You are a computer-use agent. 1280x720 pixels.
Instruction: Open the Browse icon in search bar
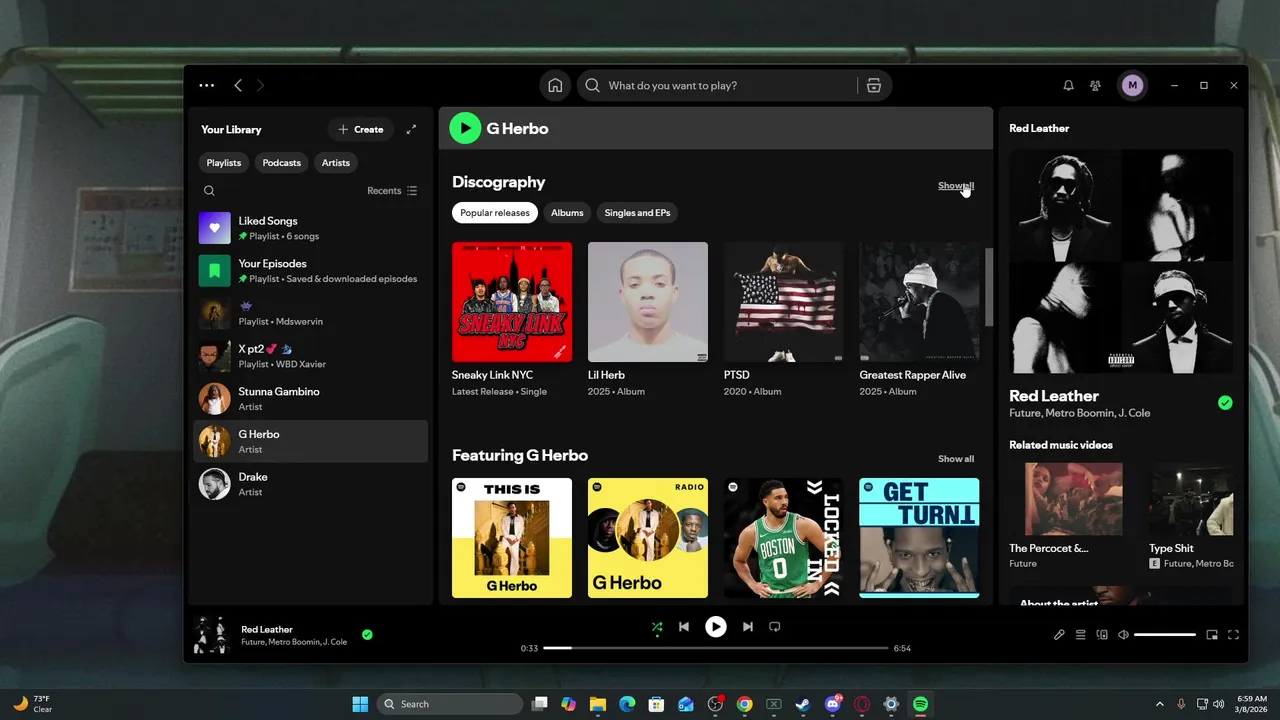pyautogui.click(x=874, y=86)
